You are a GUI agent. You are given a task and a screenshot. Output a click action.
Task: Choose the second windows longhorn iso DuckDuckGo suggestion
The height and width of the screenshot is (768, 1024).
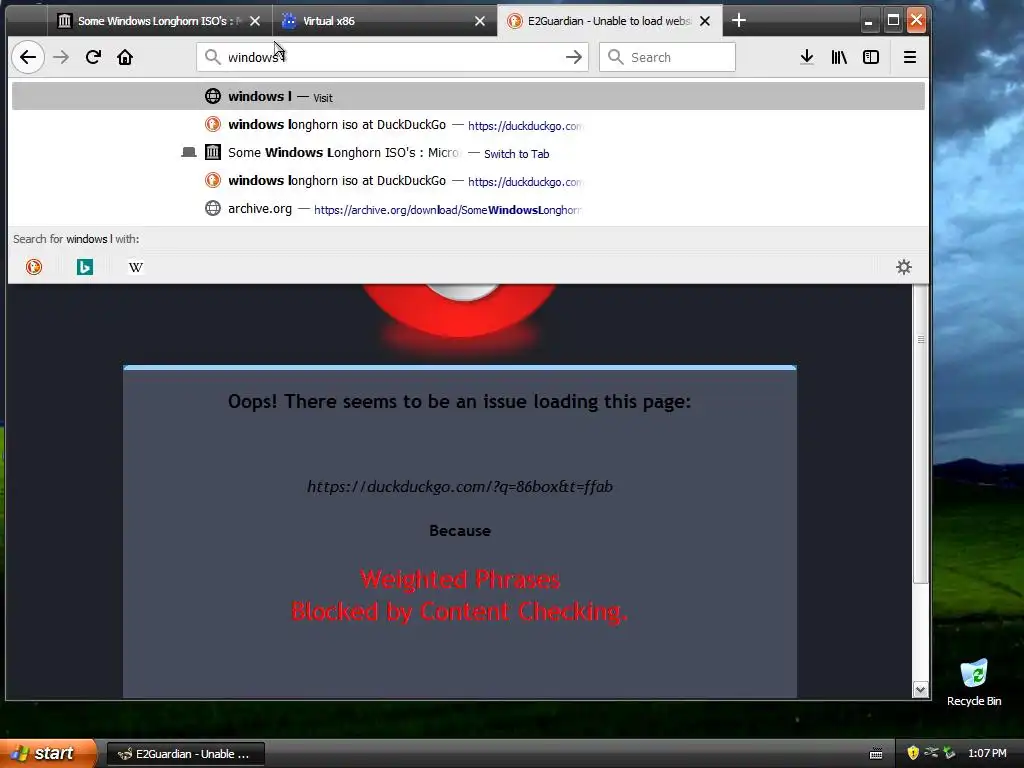(468, 181)
